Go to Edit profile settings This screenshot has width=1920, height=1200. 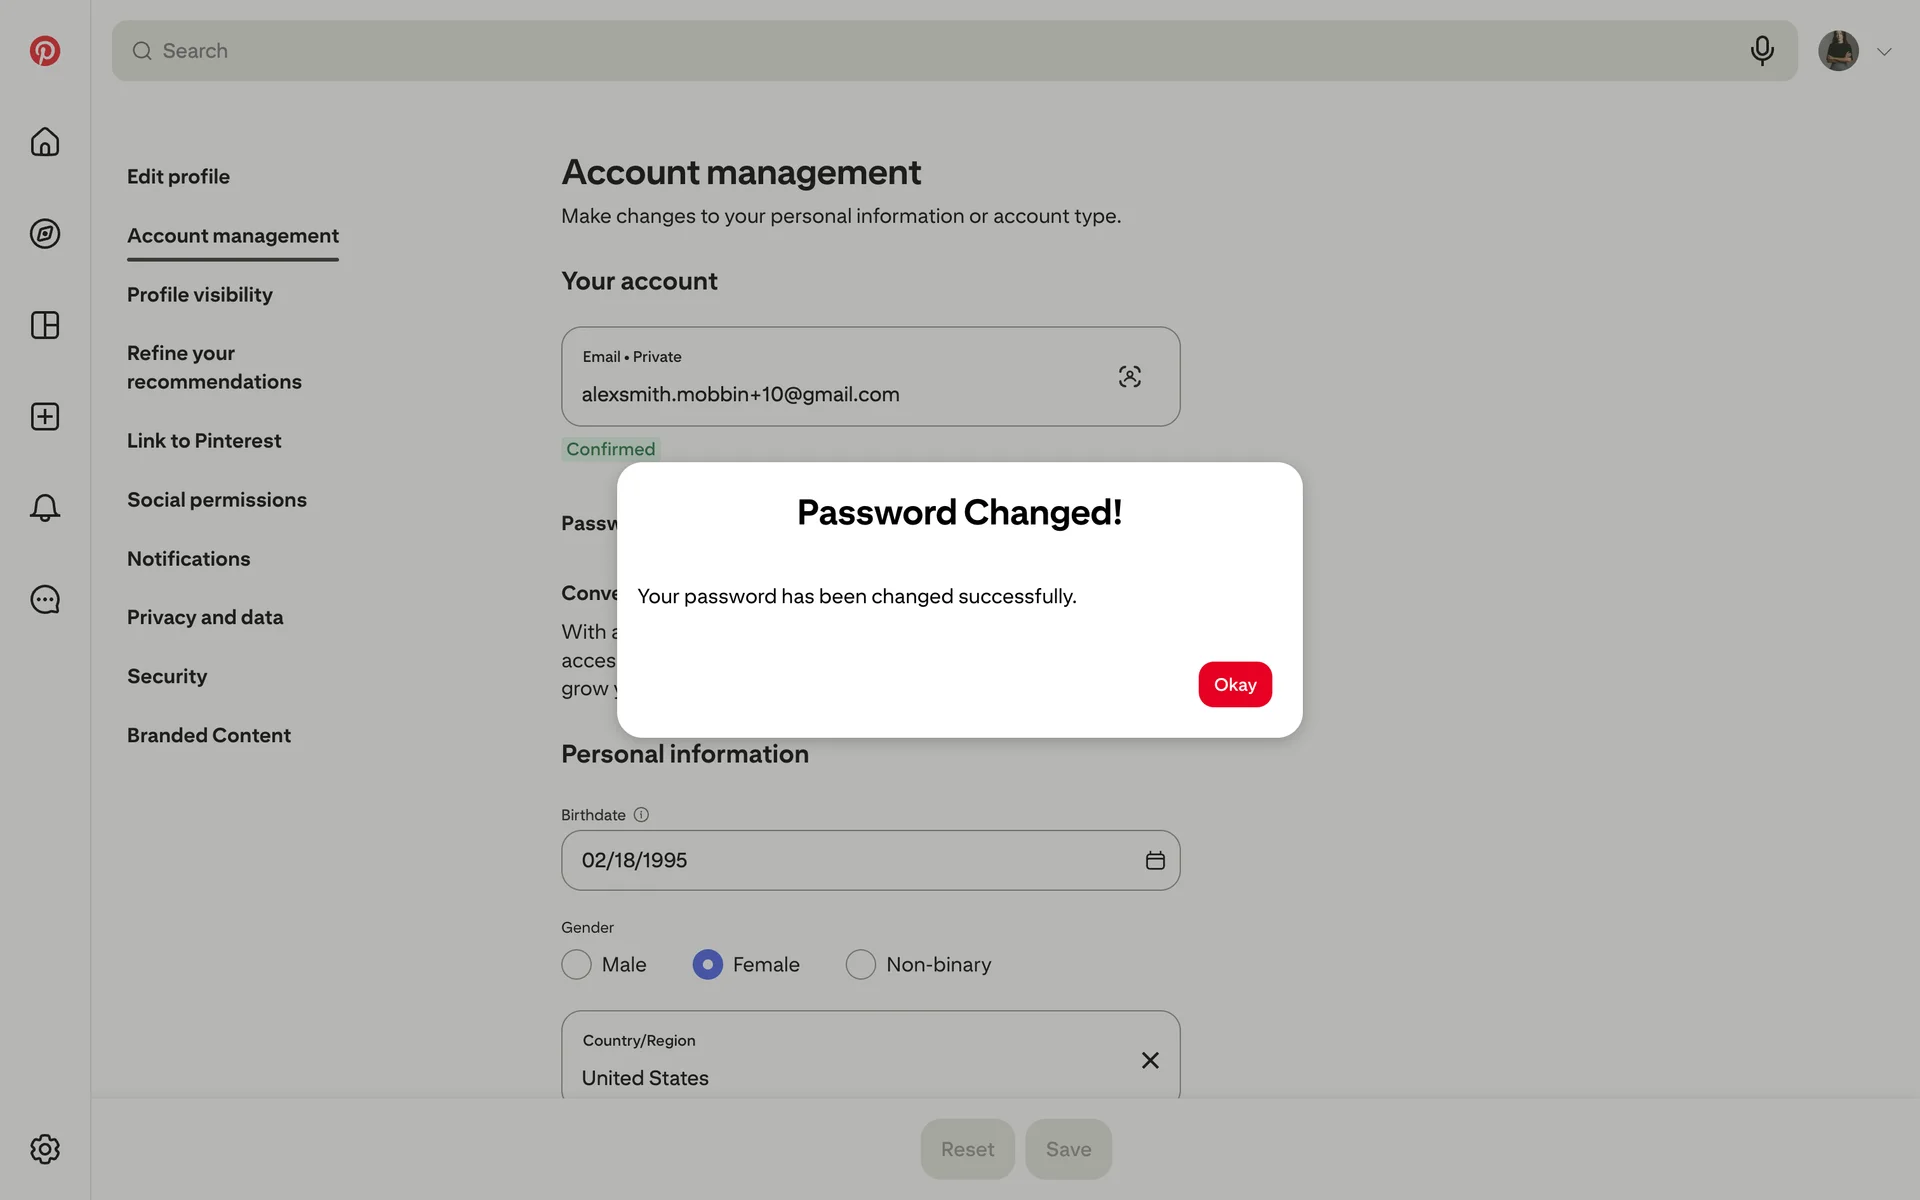click(x=178, y=176)
